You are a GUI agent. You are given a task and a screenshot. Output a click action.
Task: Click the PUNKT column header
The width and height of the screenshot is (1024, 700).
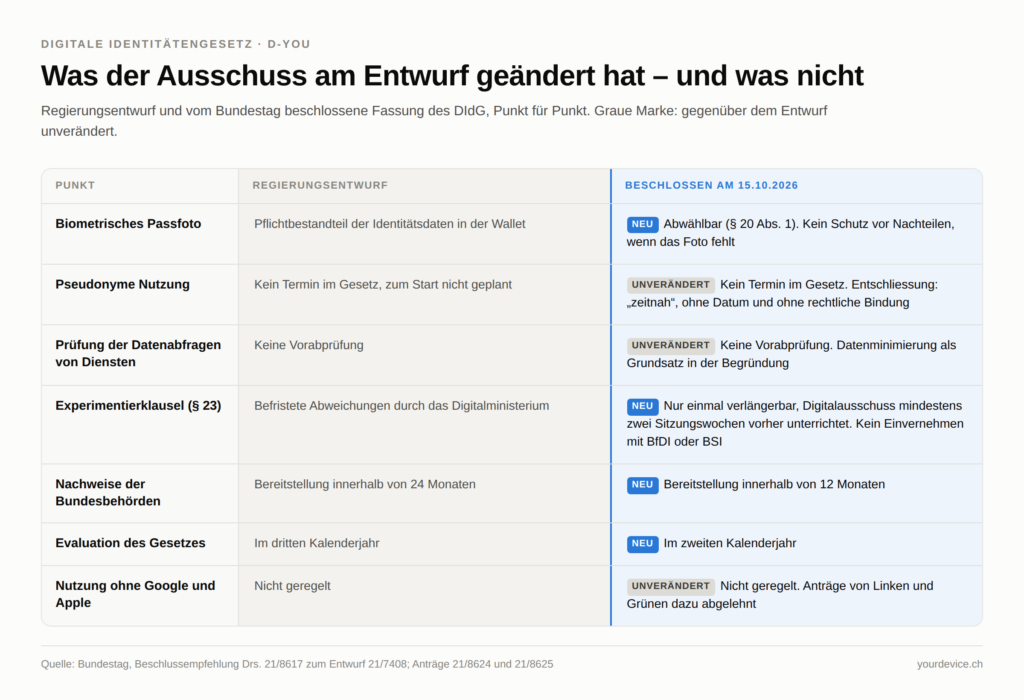75,185
